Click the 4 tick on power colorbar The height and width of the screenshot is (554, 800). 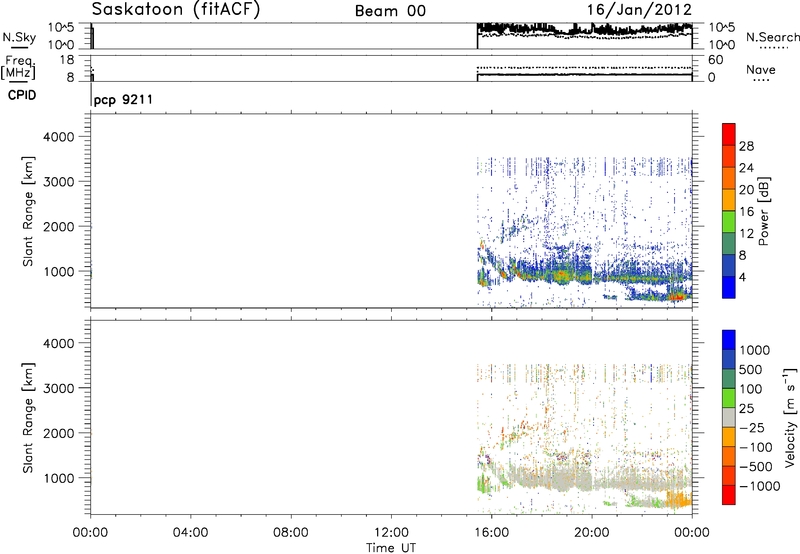click(742, 277)
